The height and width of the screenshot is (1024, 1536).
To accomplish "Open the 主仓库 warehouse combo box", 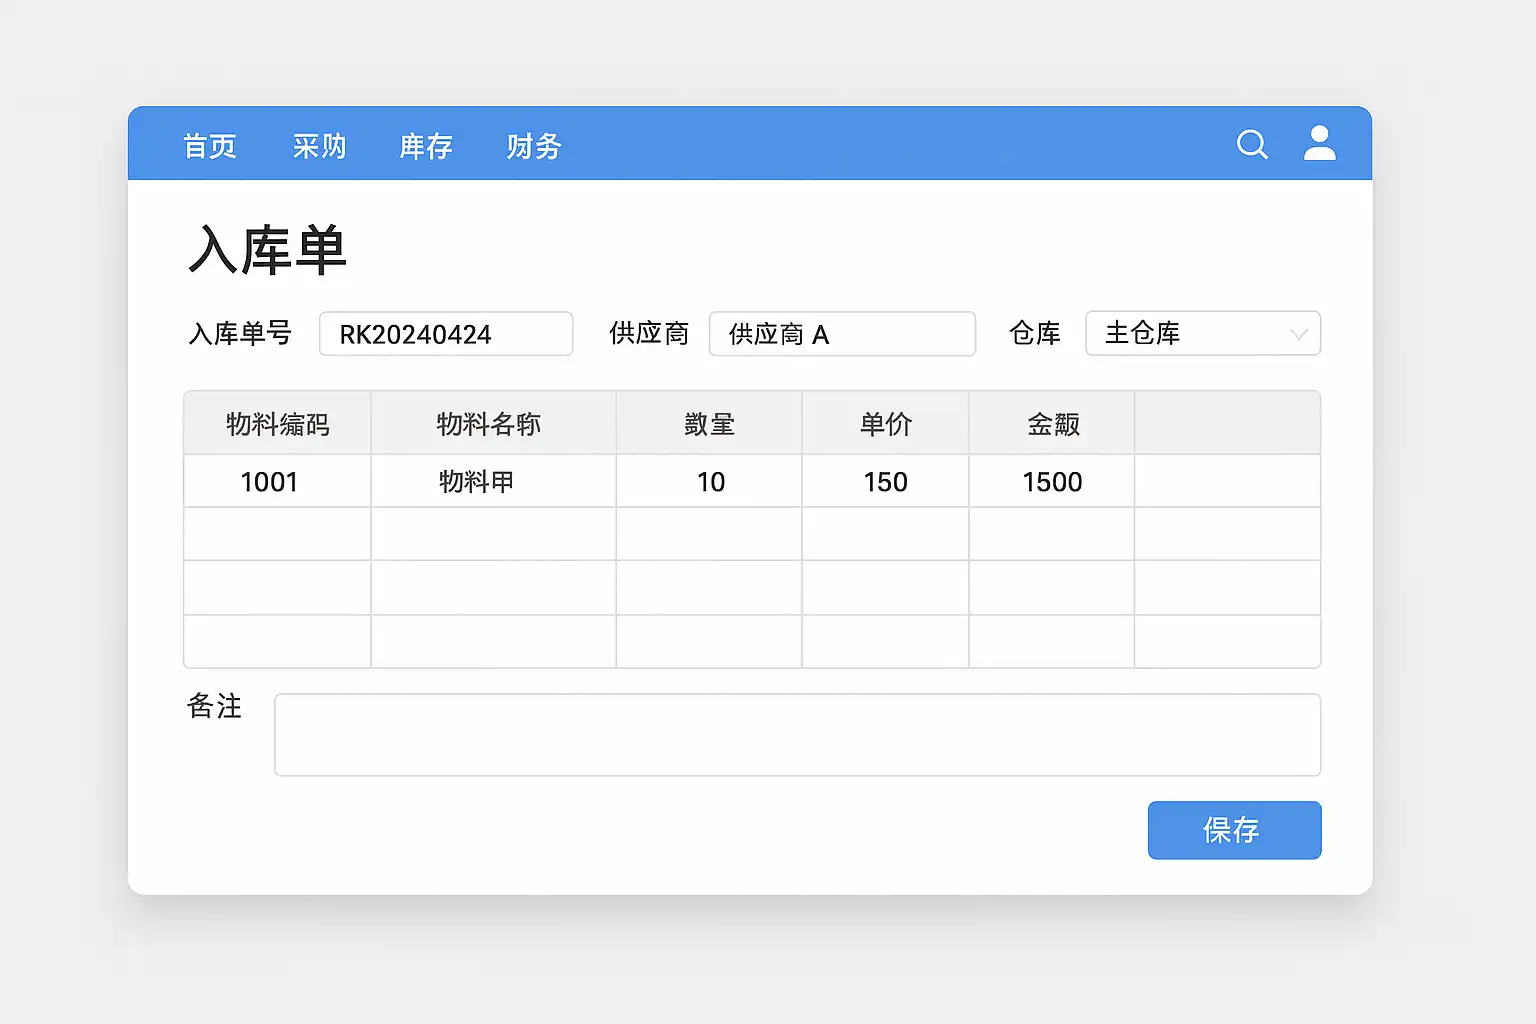I will (1190, 334).
